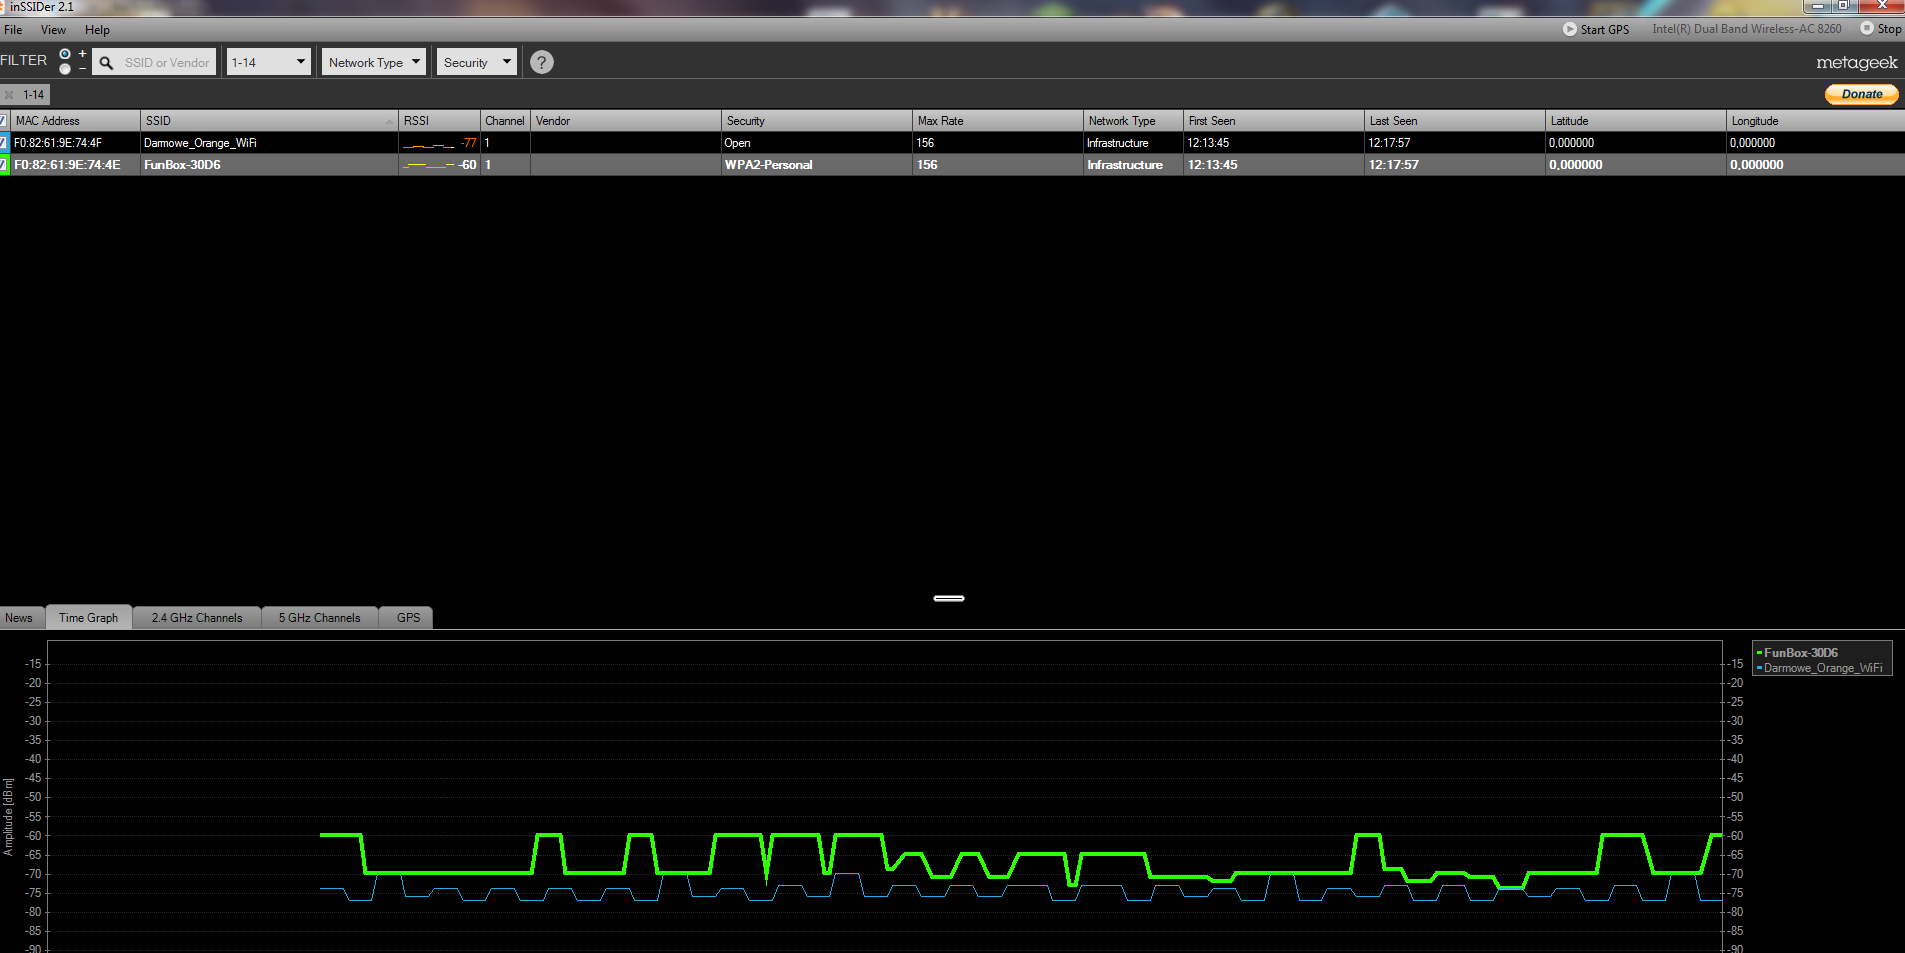
Task: Sort by Longitude column header
Action: click(x=1815, y=120)
